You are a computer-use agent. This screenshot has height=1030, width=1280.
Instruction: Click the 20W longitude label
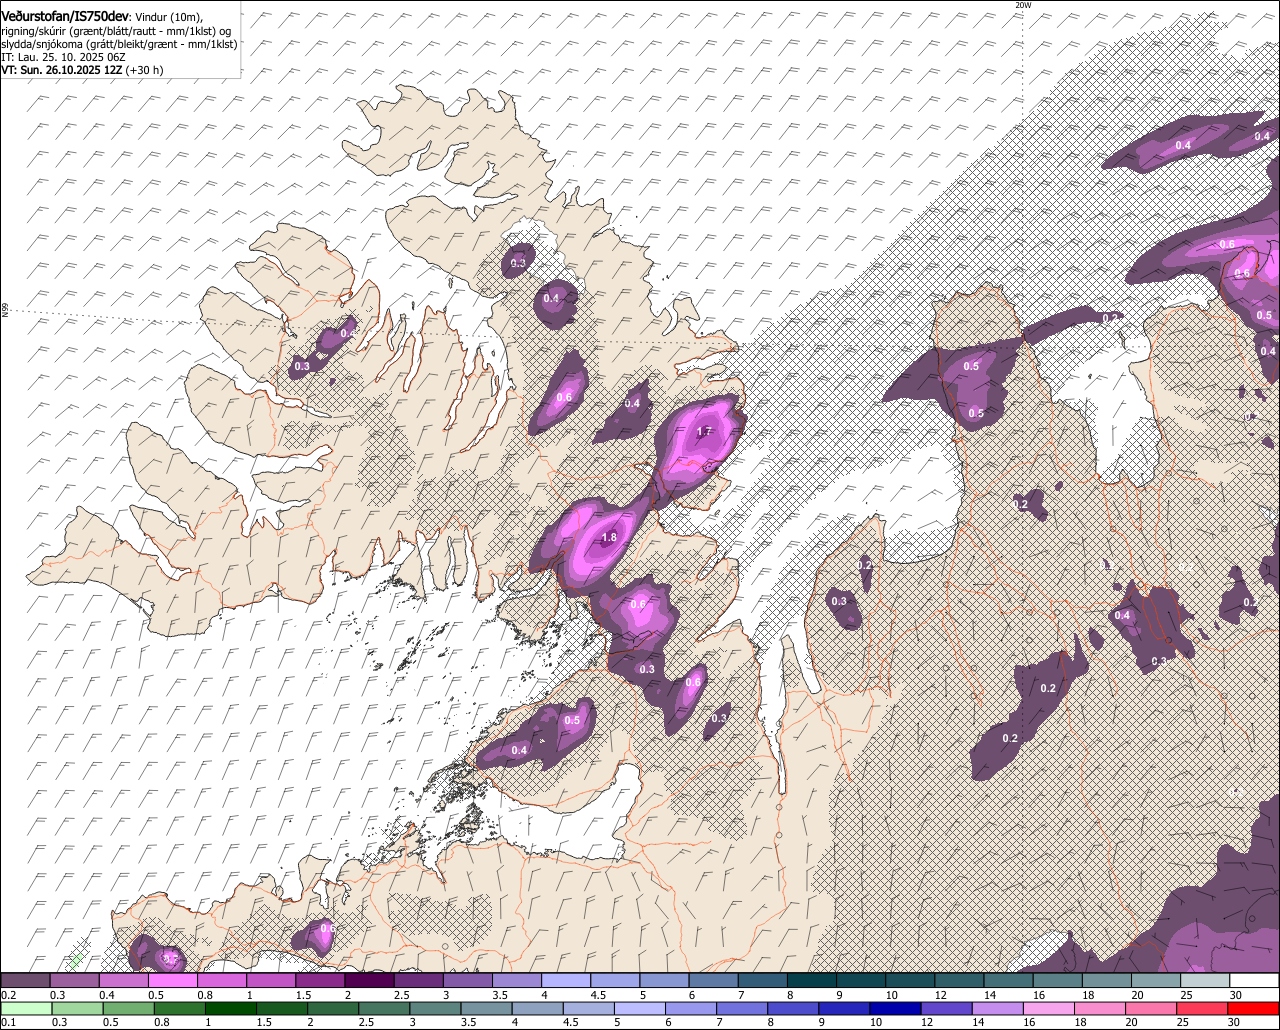[x=1022, y=5]
